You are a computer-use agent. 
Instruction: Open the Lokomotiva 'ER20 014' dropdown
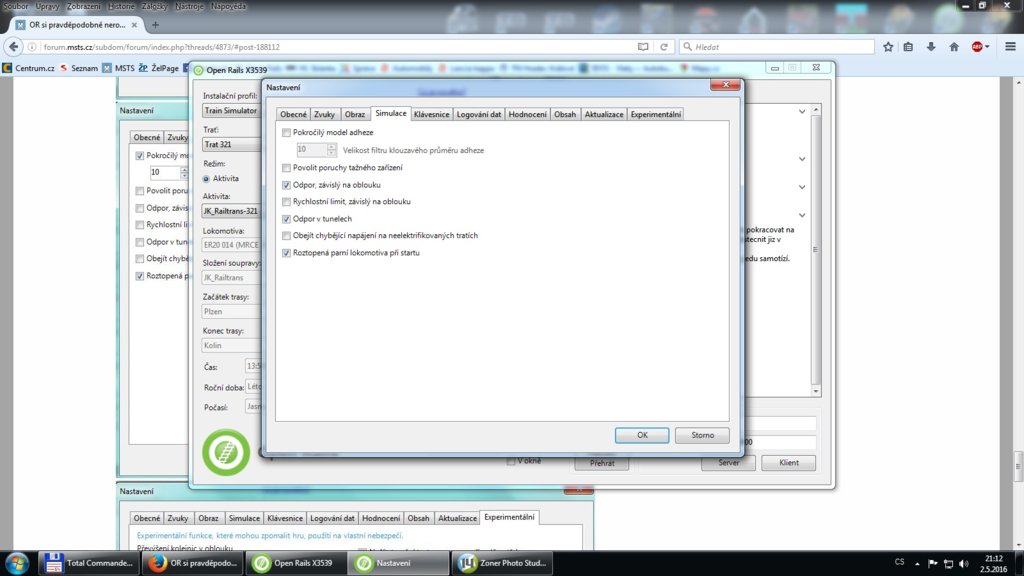(231, 245)
